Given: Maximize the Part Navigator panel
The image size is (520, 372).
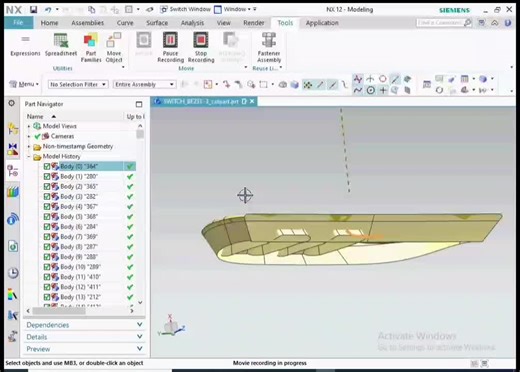Looking at the screenshot, I should click(139, 104).
